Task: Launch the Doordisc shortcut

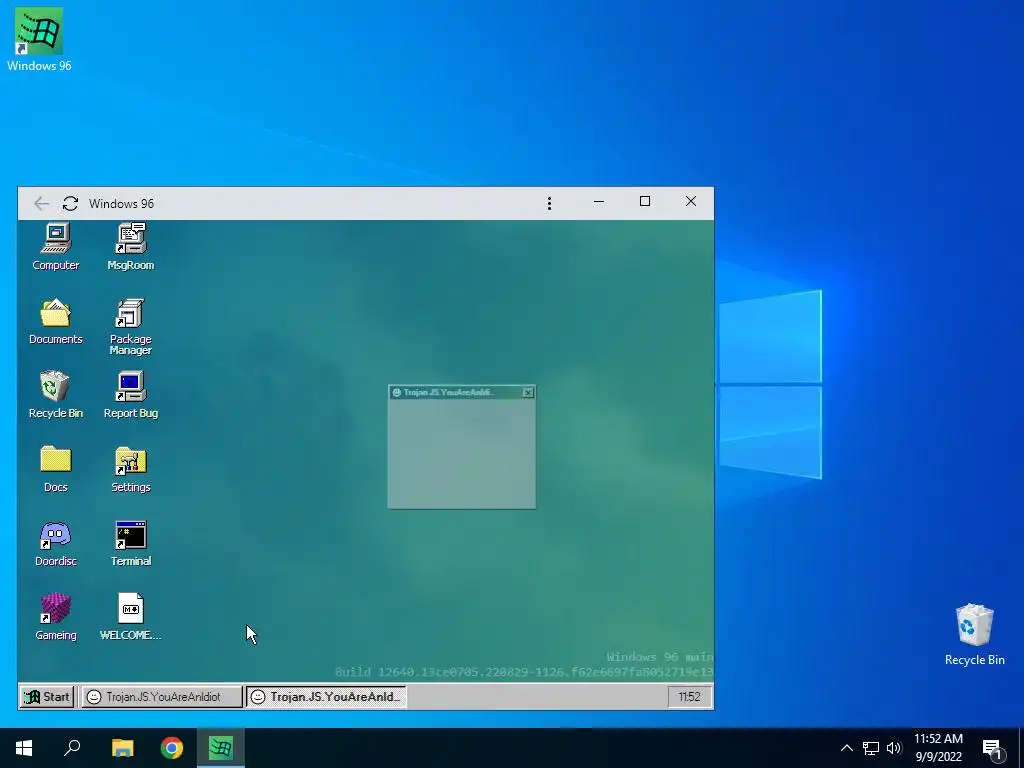Action: [x=56, y=543]
